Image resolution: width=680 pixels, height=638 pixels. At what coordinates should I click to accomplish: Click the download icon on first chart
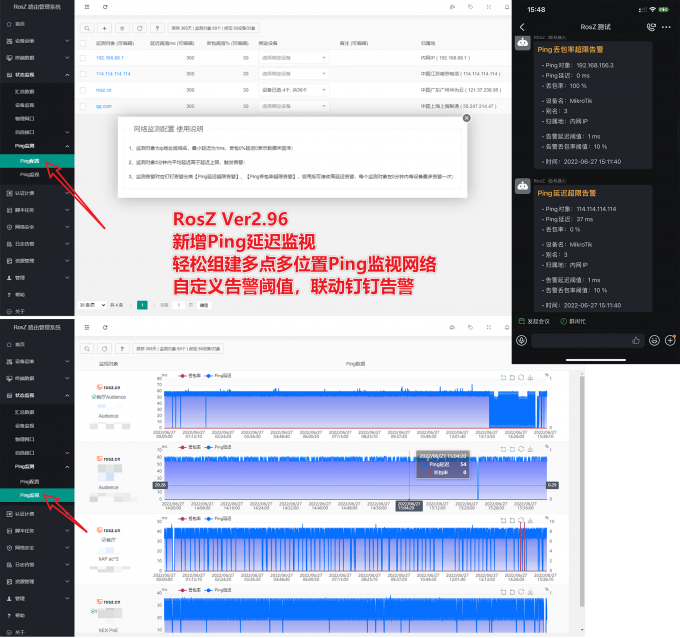[x=530, y=378]
